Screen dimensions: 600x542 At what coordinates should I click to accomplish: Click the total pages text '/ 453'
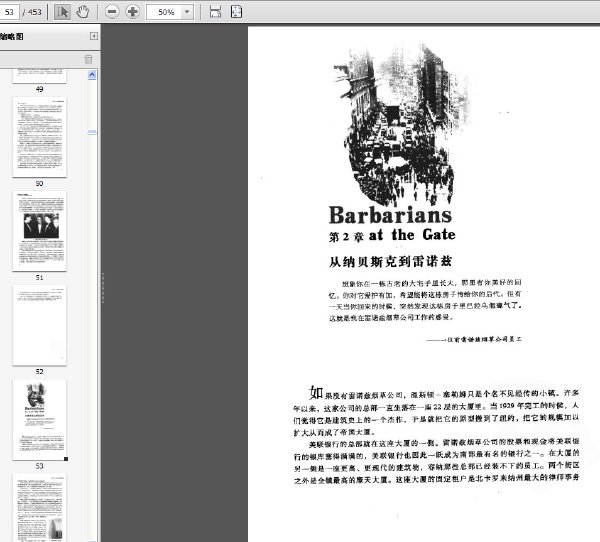[x=32, y=12]
